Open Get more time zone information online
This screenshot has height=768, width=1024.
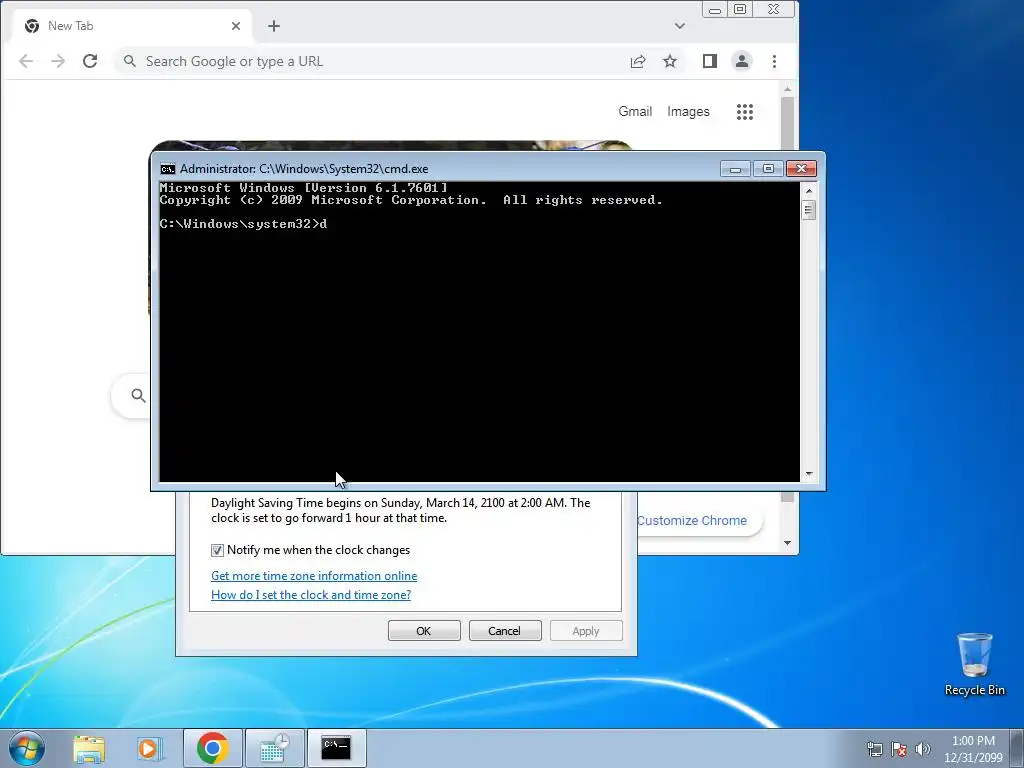click(314, 576)
